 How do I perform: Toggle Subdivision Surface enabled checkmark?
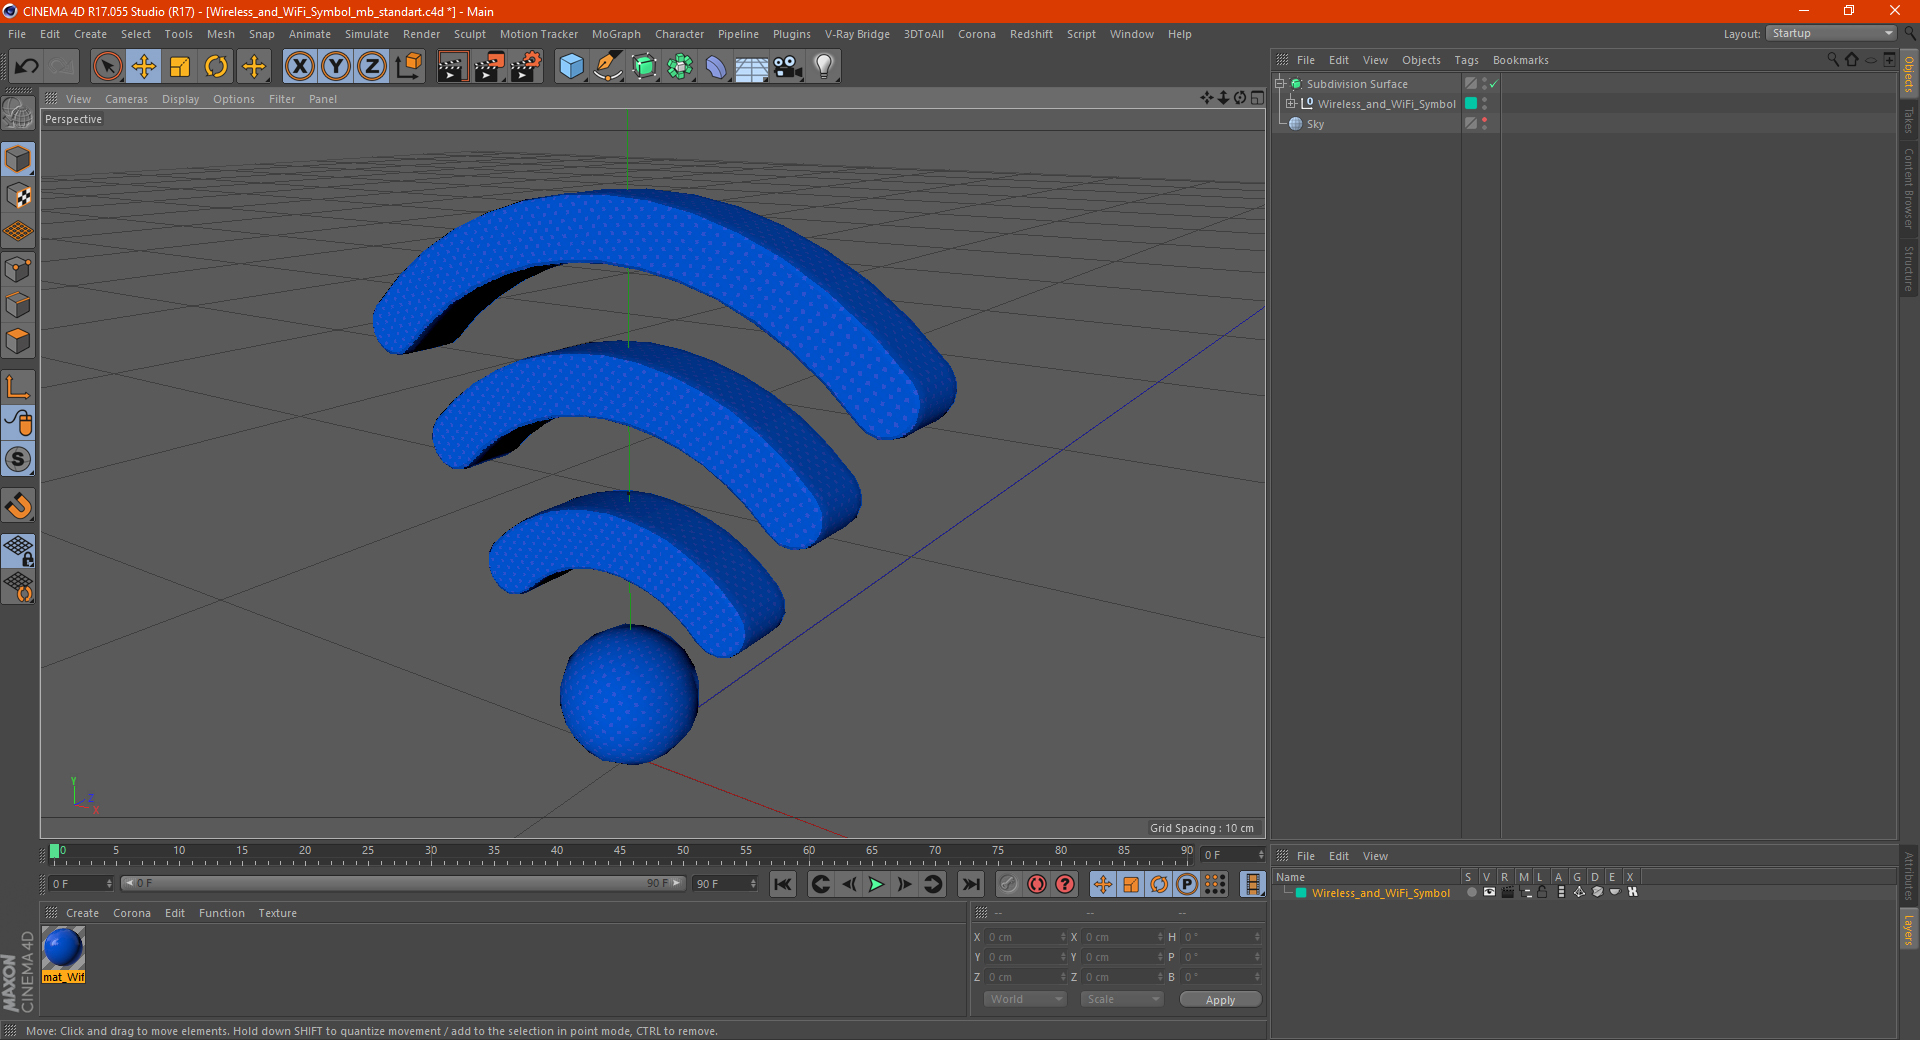pyautogui.click(x=1493, y=84)
